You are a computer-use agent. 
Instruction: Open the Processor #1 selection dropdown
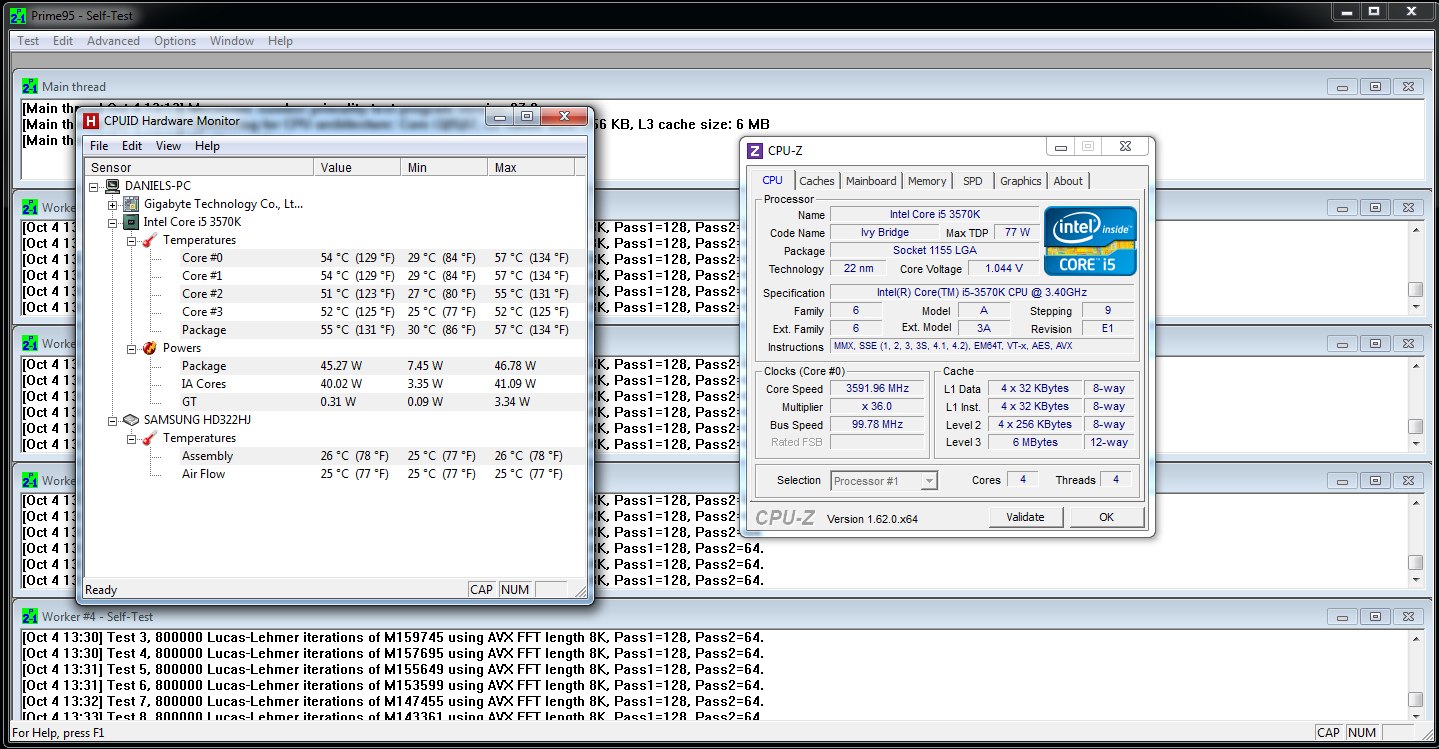coord(929,481)
